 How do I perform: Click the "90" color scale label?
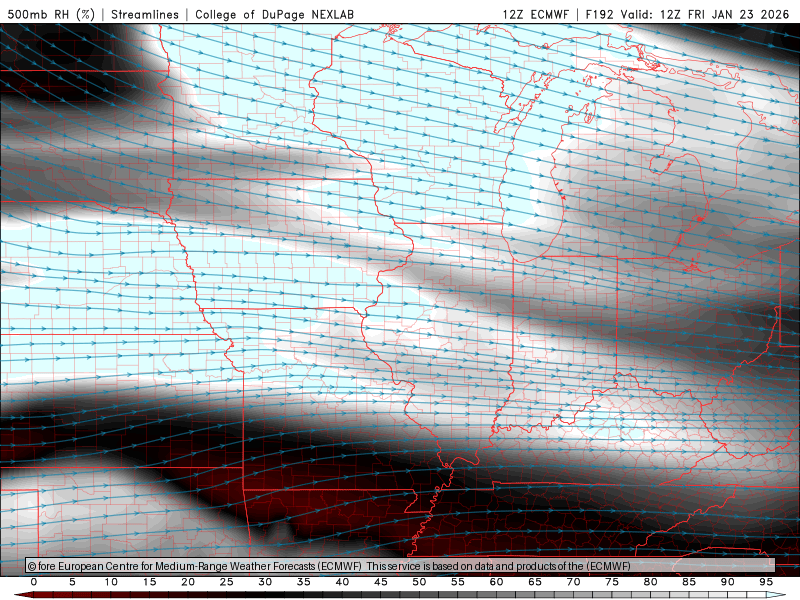[728, 582]
